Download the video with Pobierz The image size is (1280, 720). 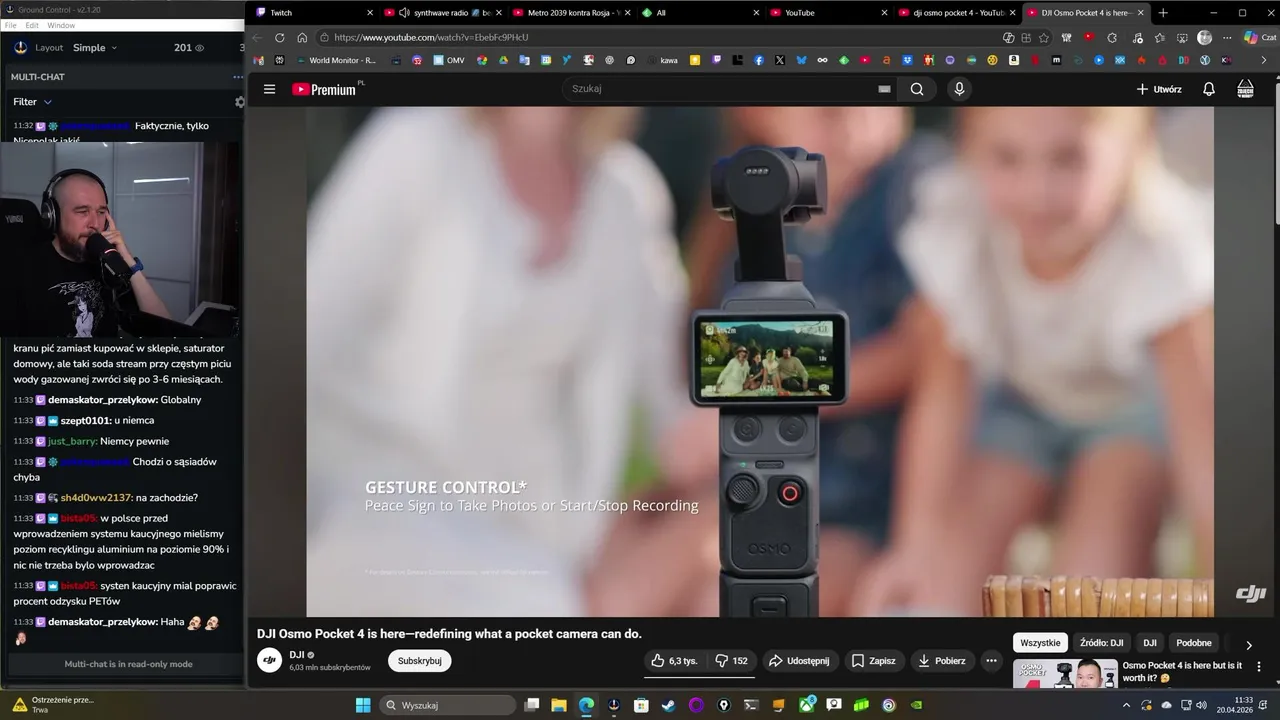coord(942,661)
